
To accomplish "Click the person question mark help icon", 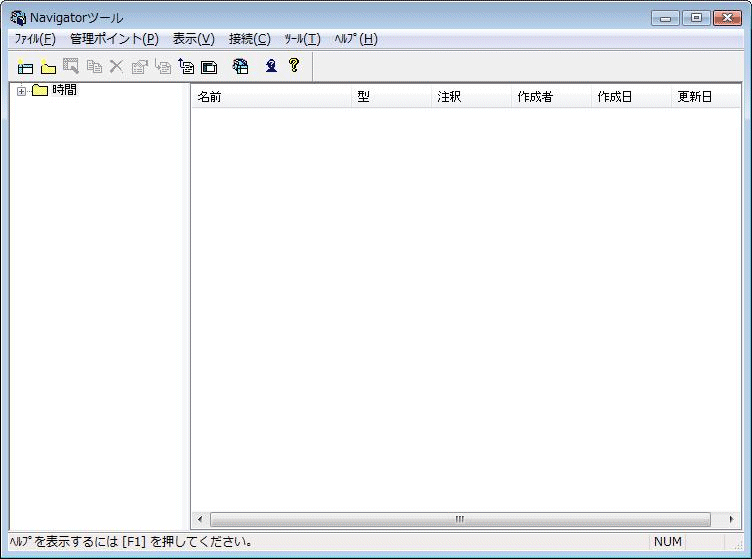I will pyautogui.click(x=271, y=66).
